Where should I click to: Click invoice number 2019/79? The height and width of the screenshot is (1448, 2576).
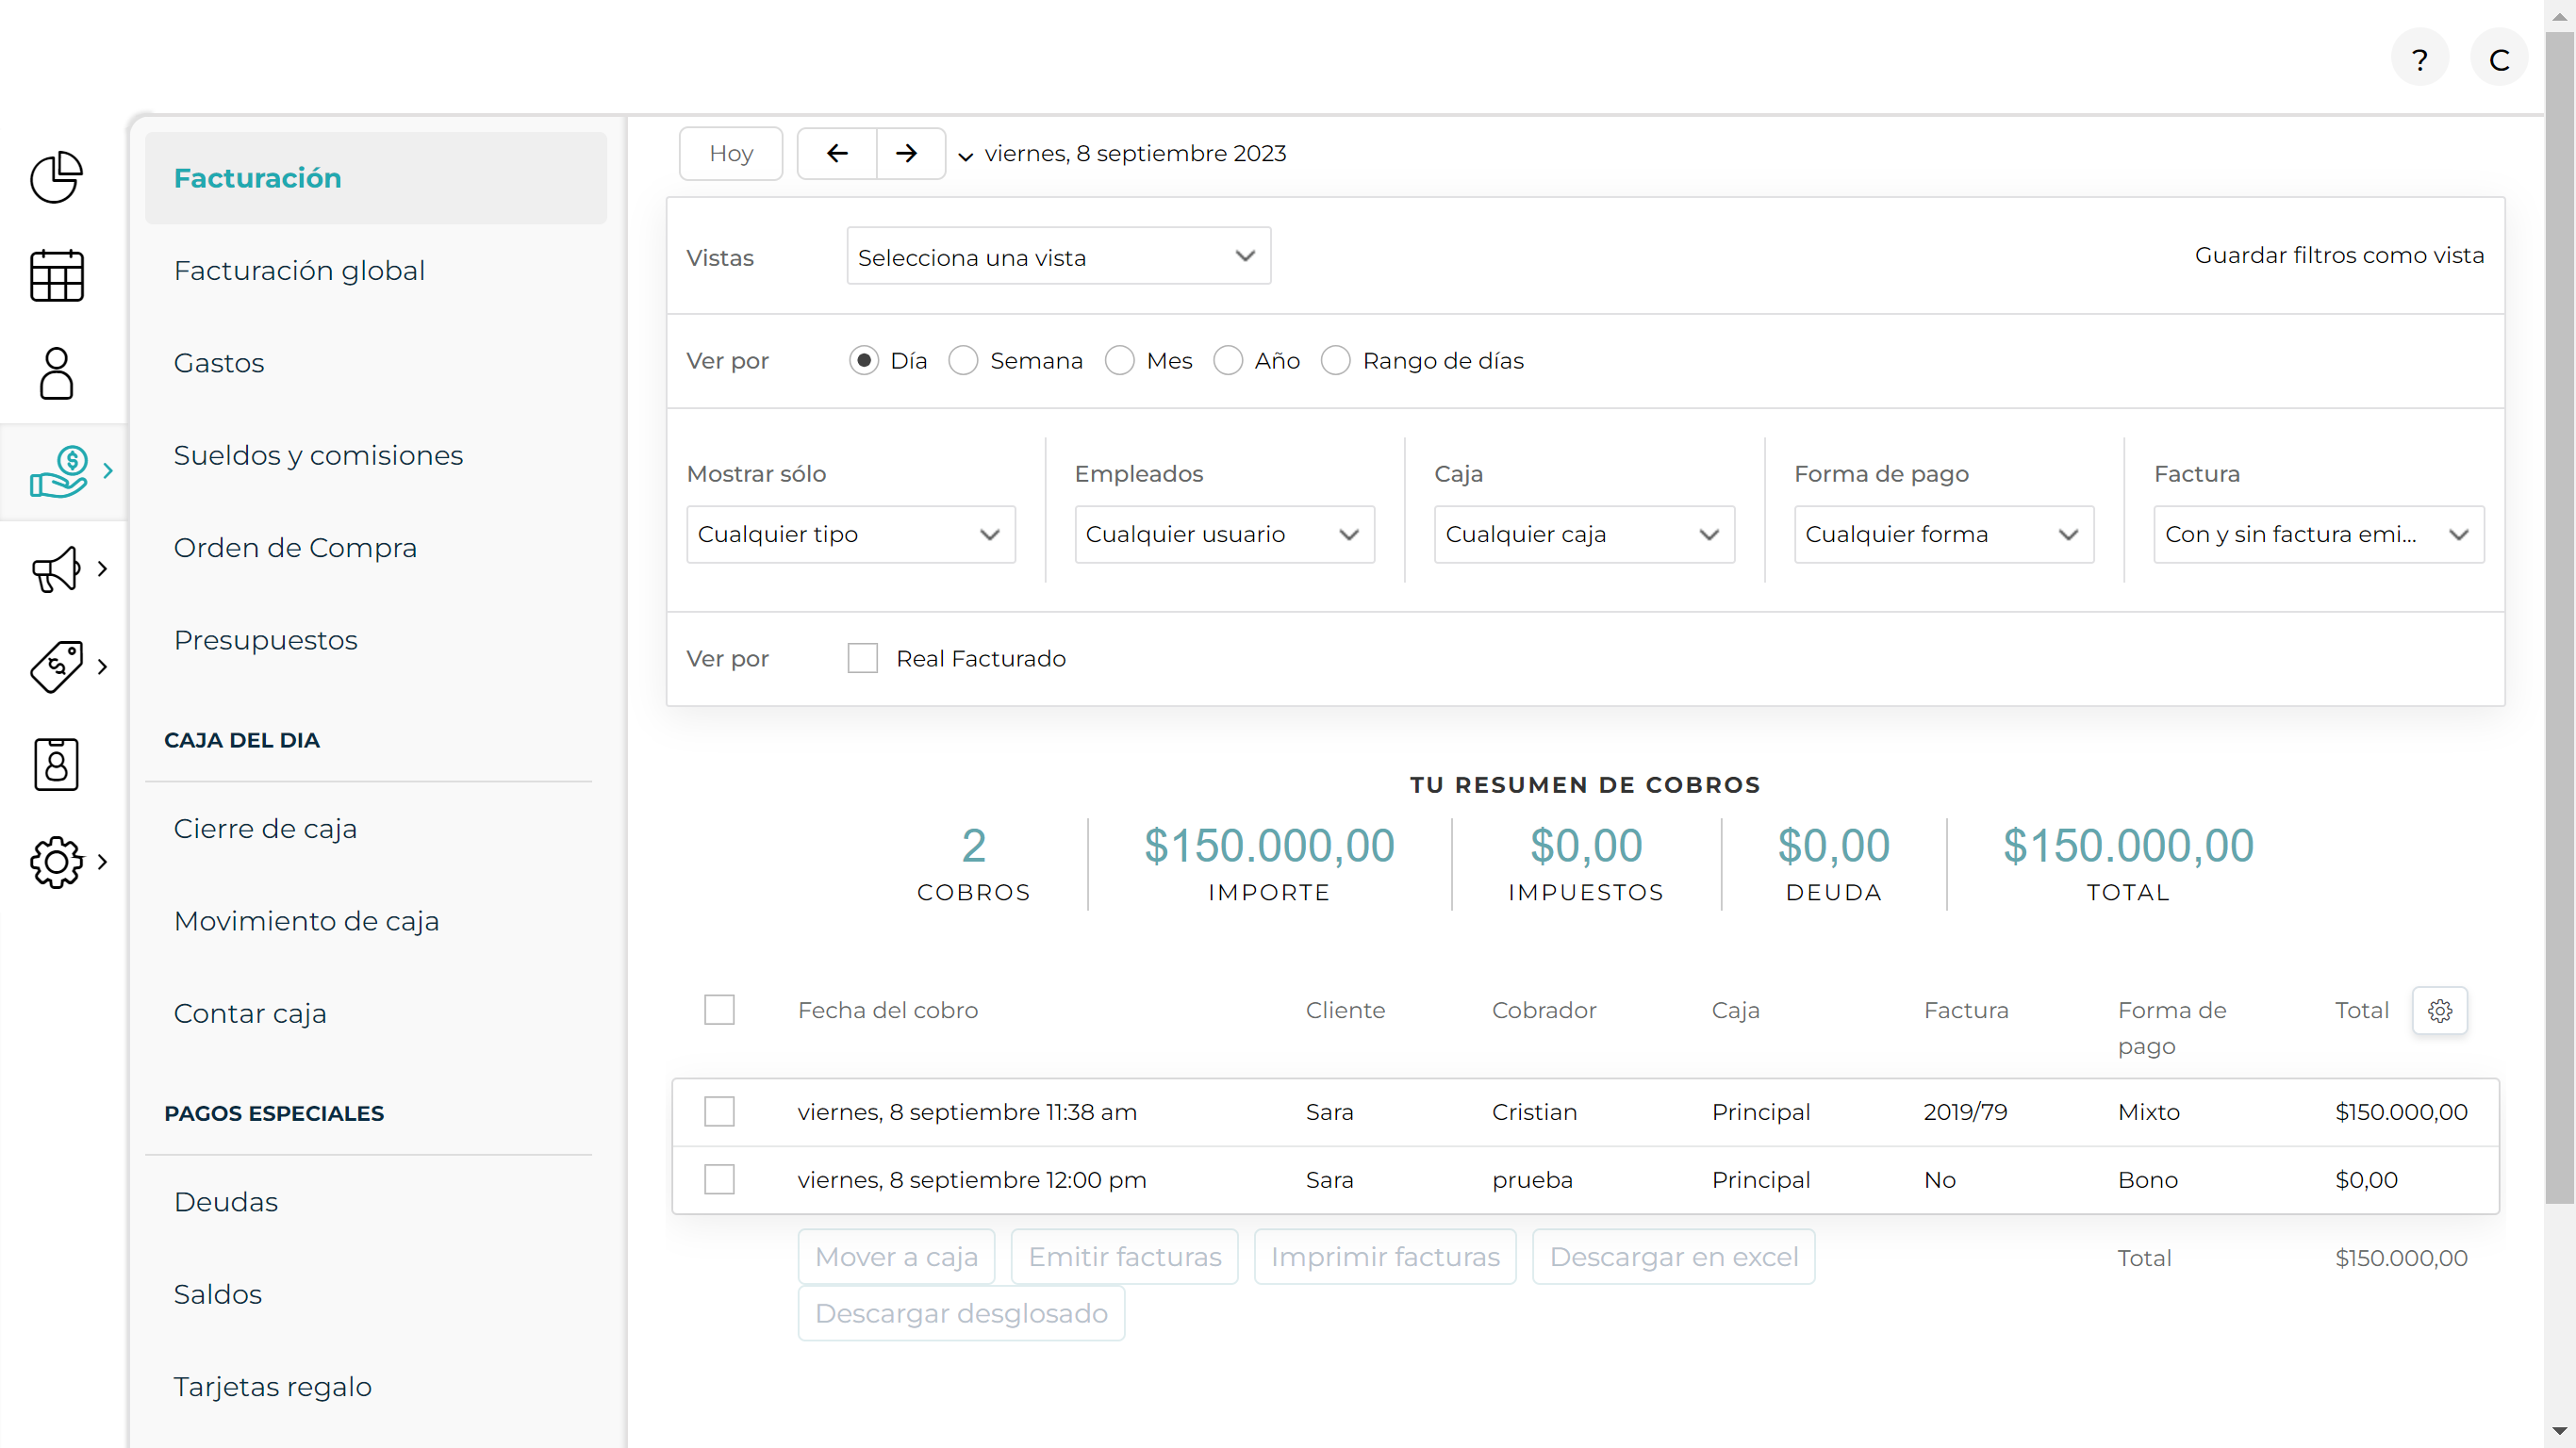(1965, 1112)
